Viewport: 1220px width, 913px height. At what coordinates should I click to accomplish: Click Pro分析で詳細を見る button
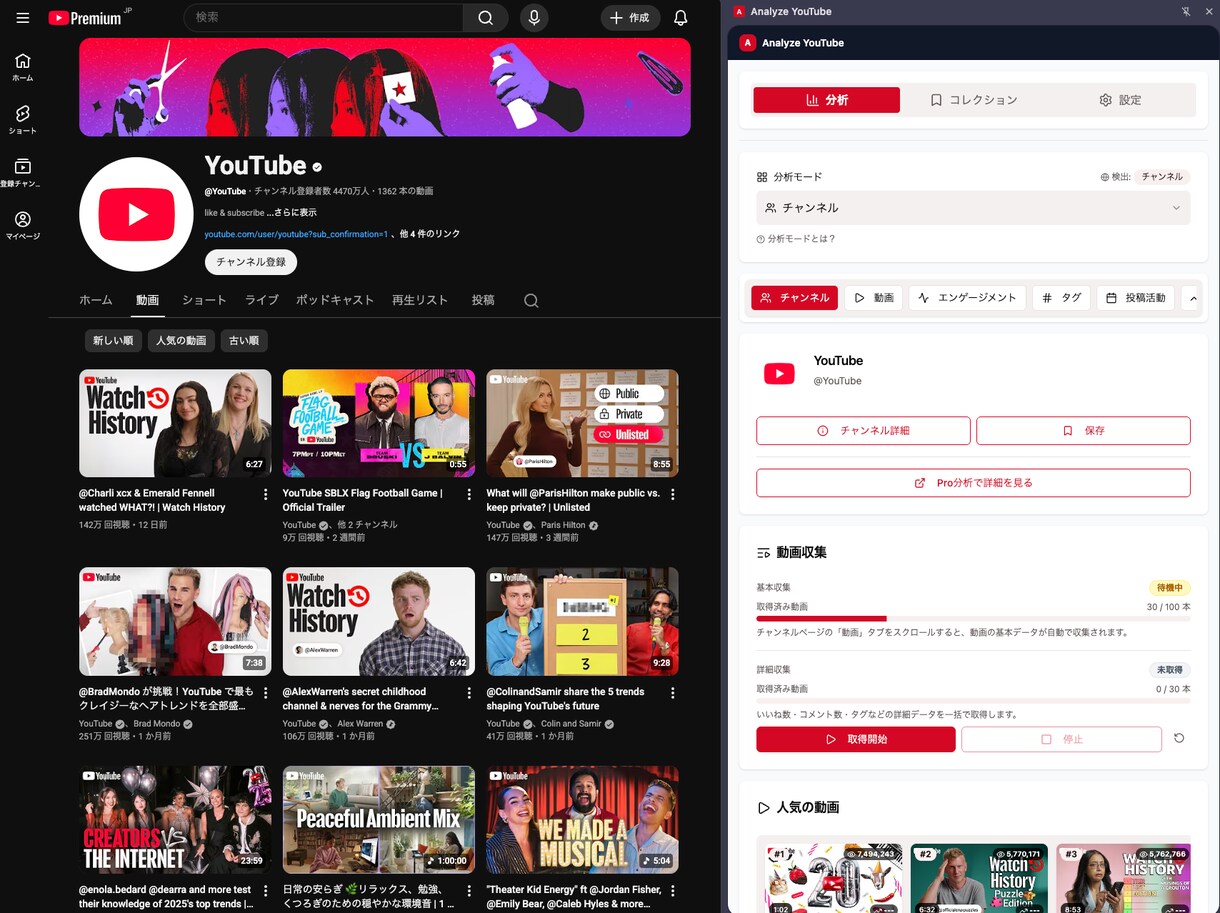973,483
